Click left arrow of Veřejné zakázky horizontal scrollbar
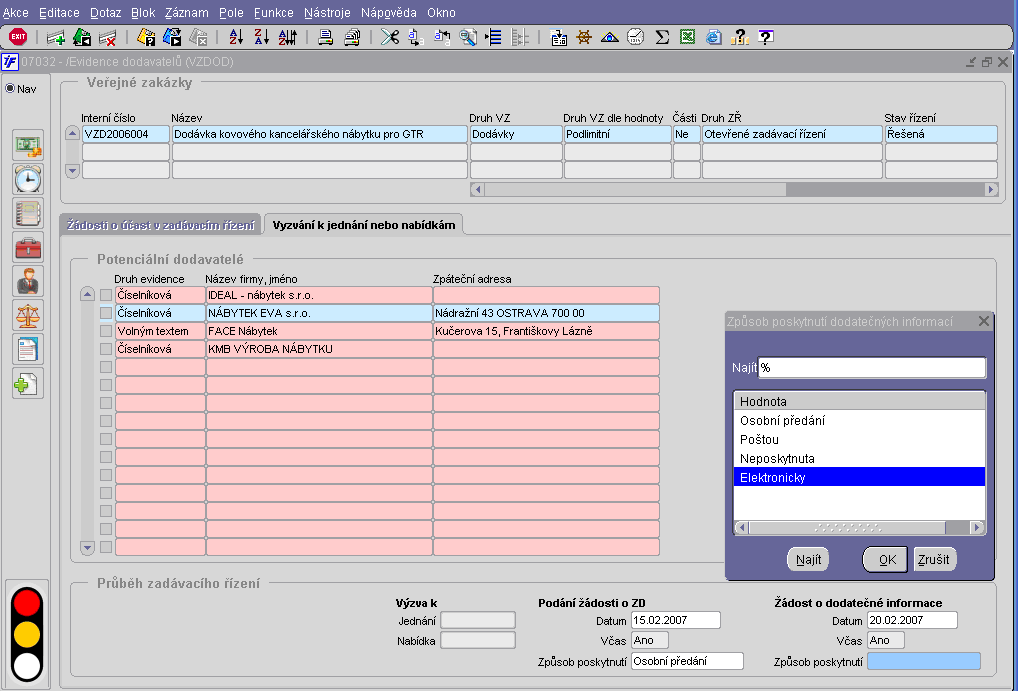 (477, 190)
